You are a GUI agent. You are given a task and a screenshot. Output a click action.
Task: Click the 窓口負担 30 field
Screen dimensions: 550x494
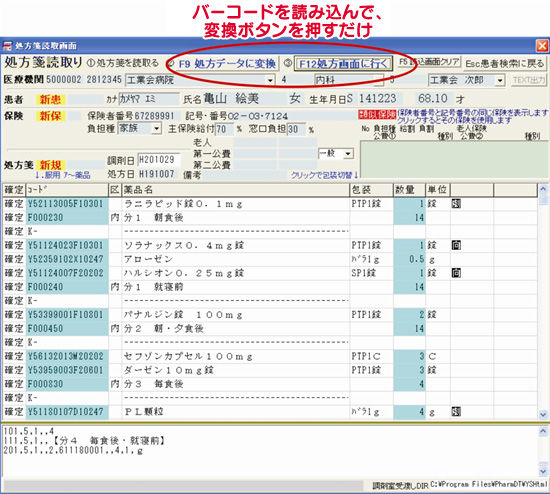[296, 129]
